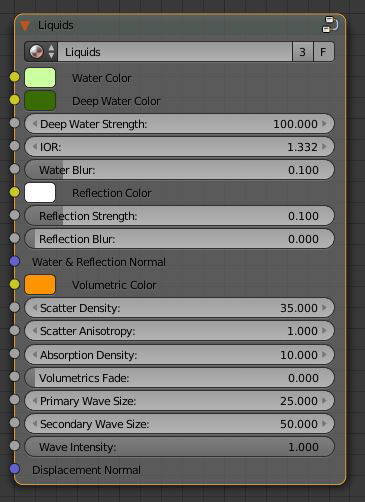Screen dimensions: 365x502
Task: Open the orange Volumetric Color swatch
Action: [40, 285]
